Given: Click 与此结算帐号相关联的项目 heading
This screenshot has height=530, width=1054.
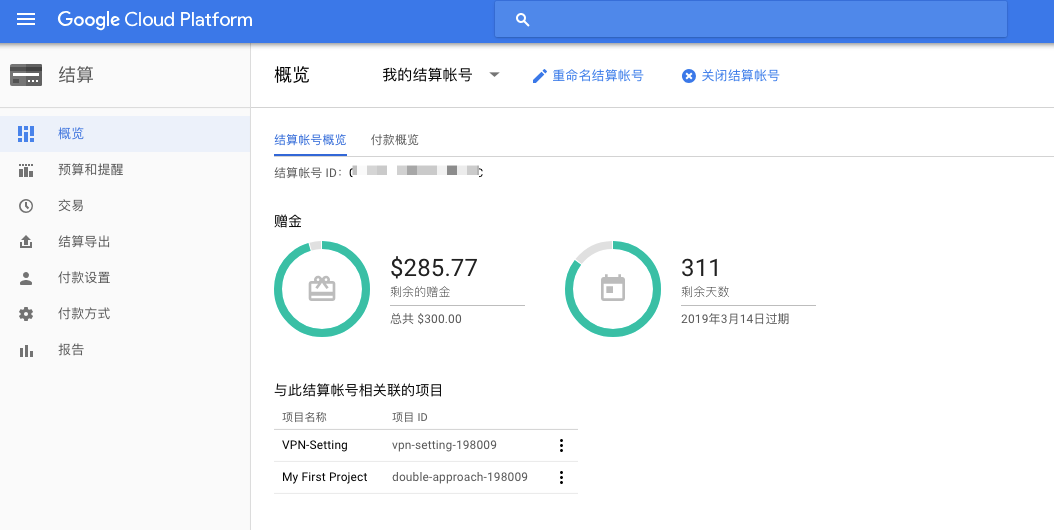Looking at the screenshot, I should pos(358,390).
